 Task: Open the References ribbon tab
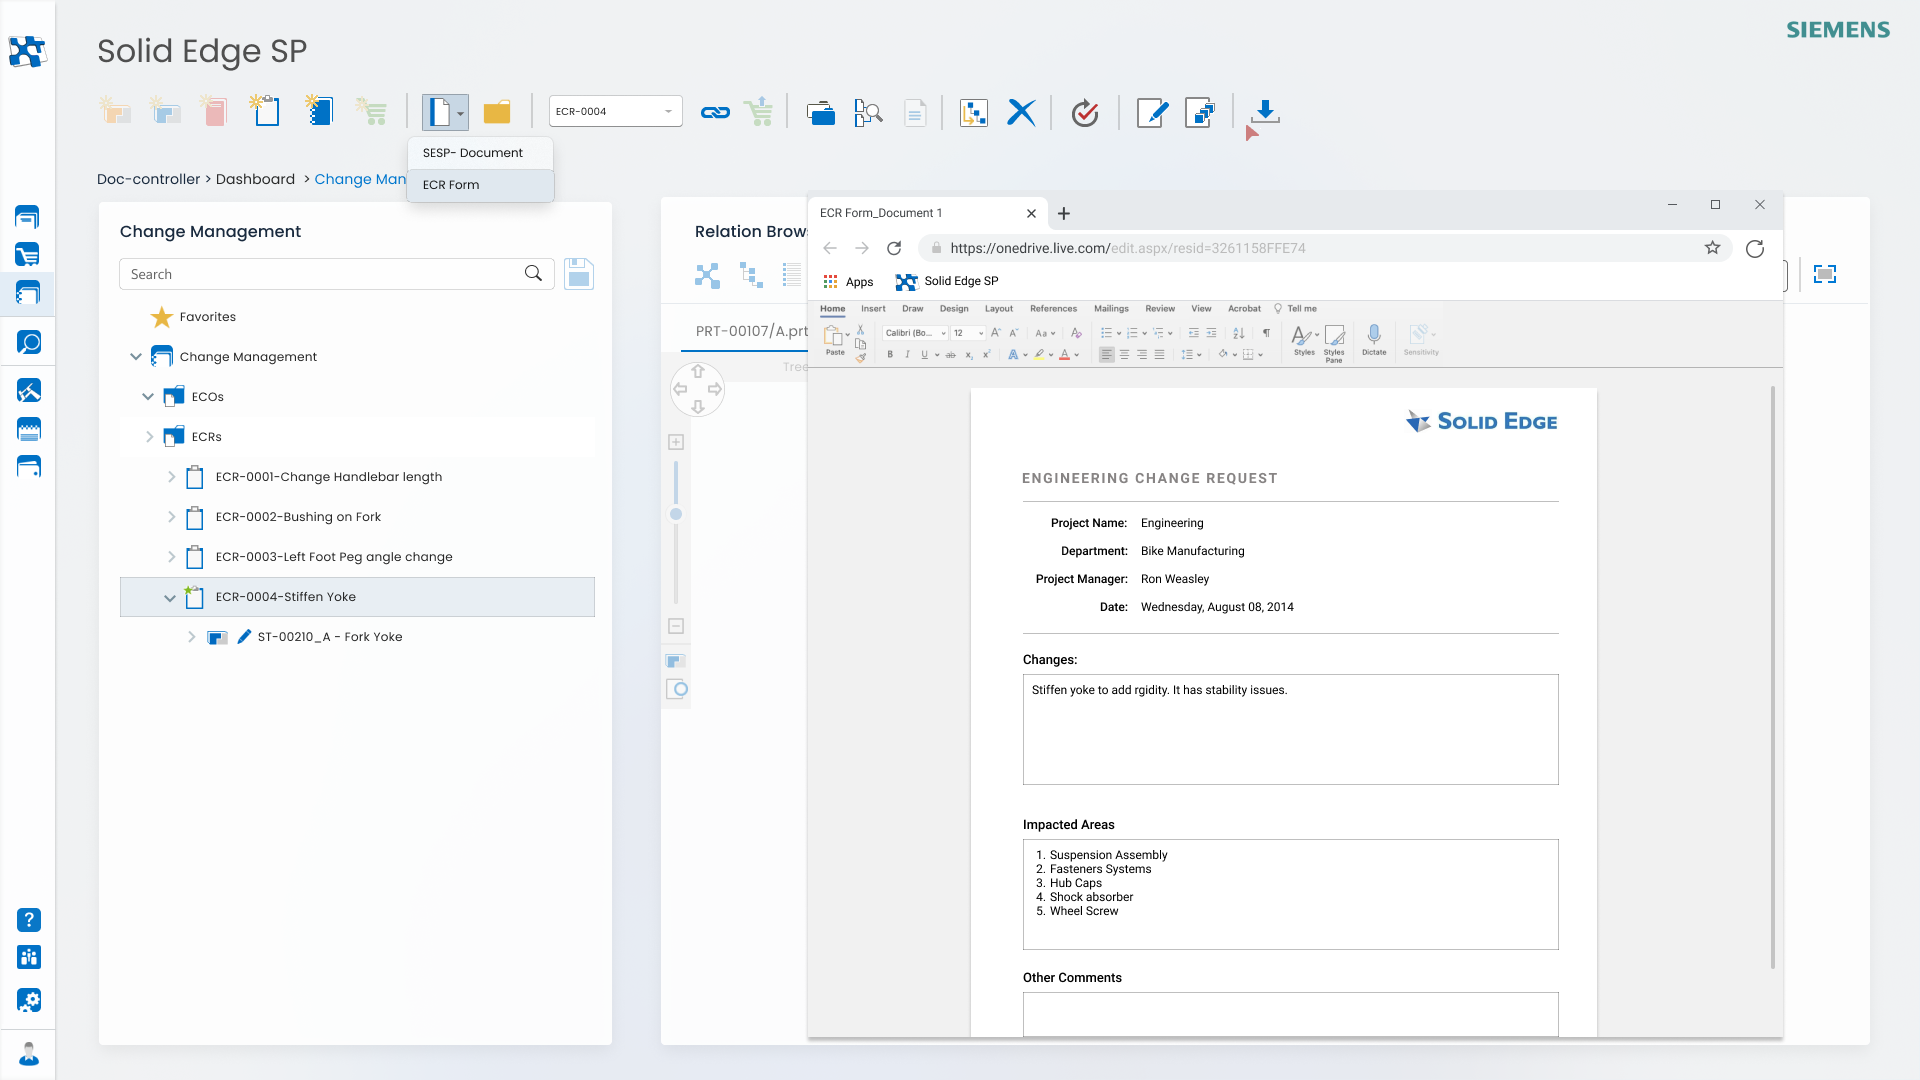tap(1053, 309)
